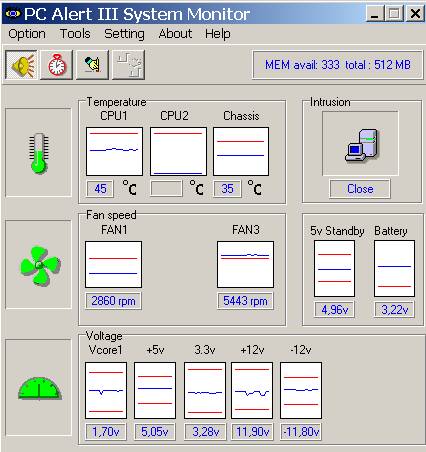This screenshot has height=452, width=426.
Task: Click the 5443 rpm fan reading
Action: coord(245,301)
